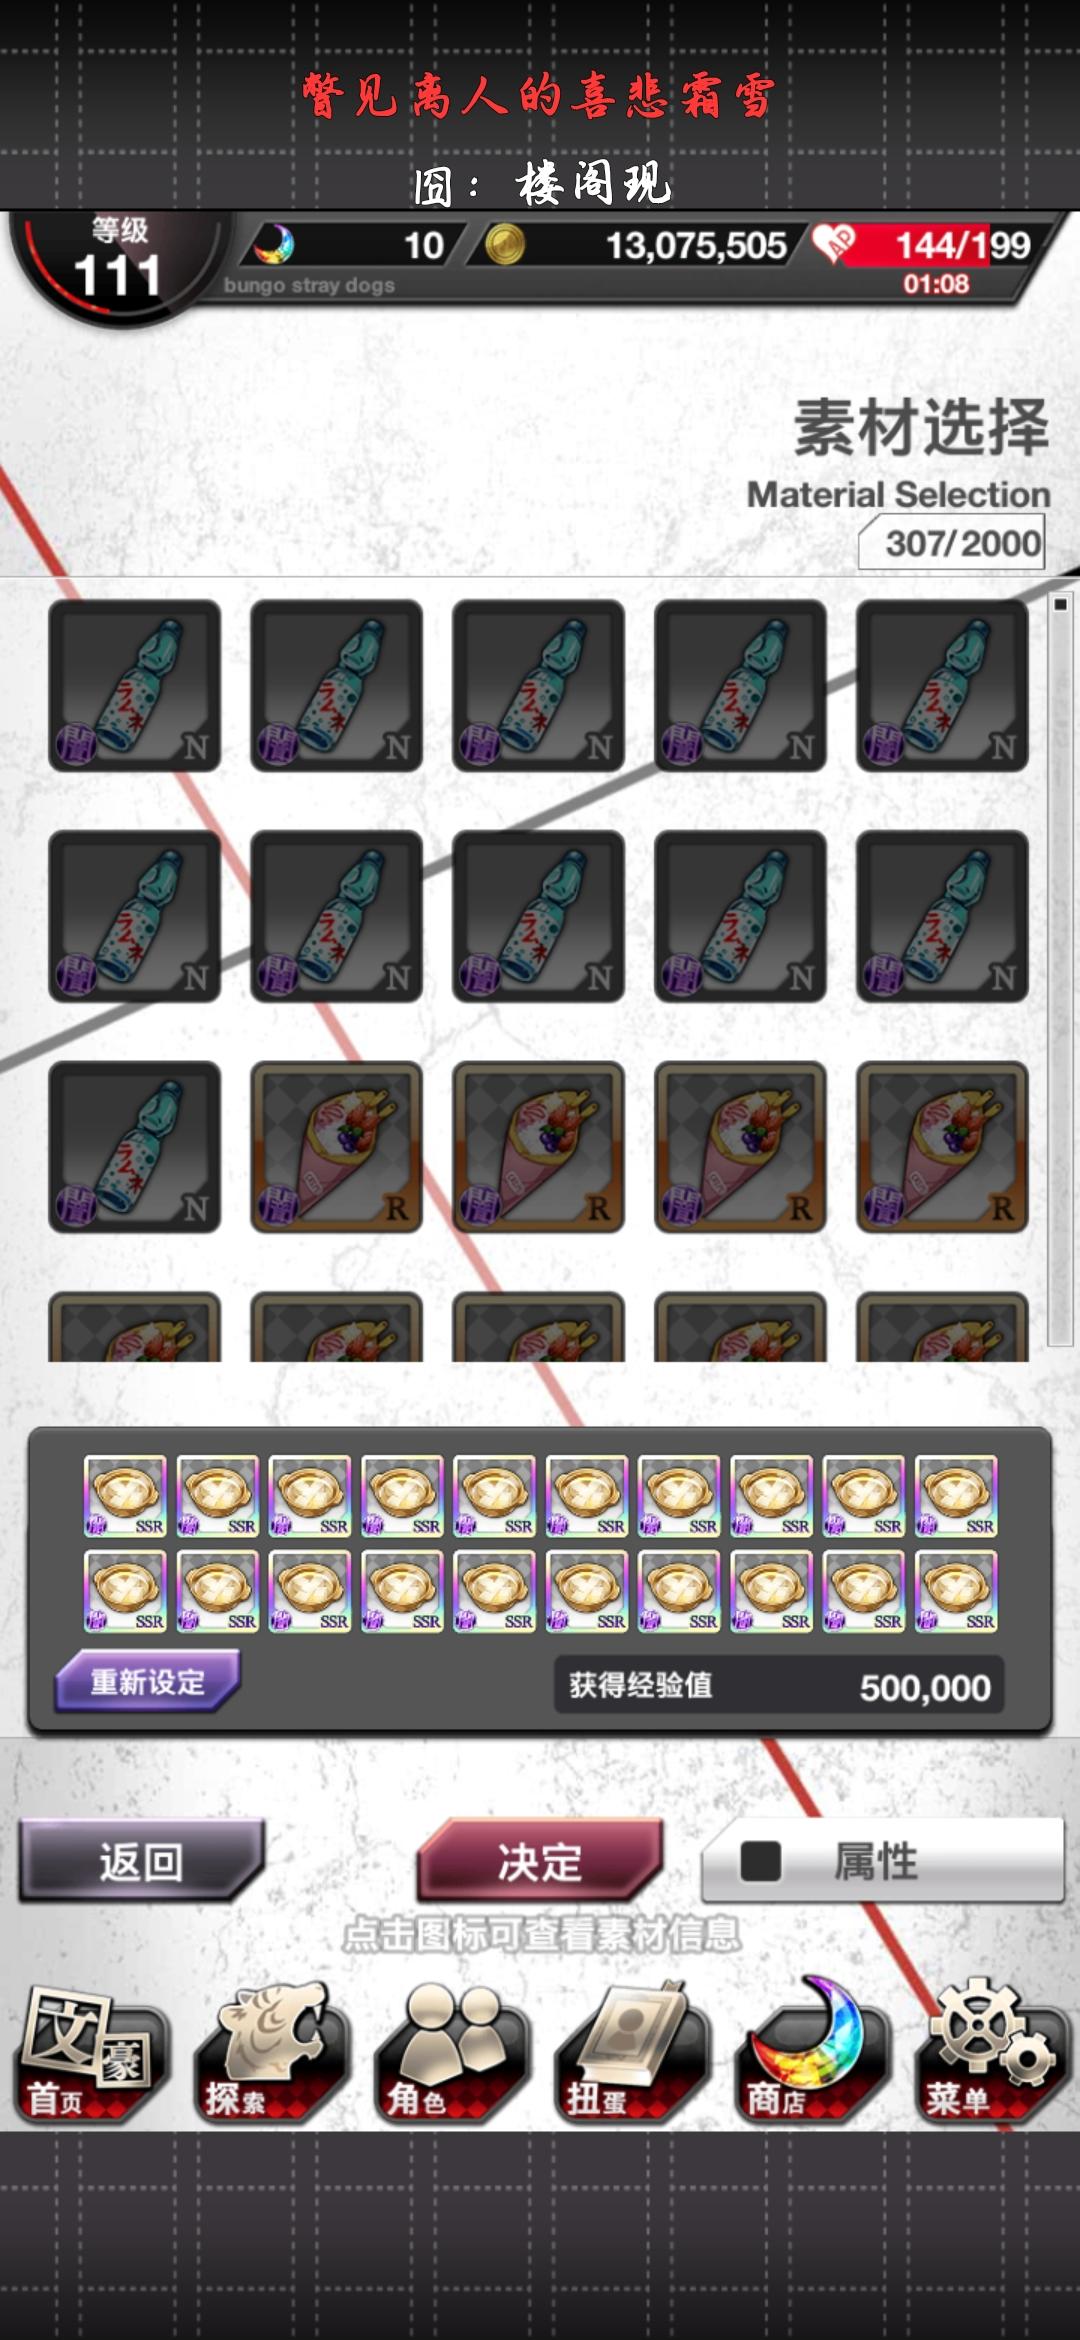
Task: Remove the first selected SSR hotpot item
Action: pos(125,1496)
